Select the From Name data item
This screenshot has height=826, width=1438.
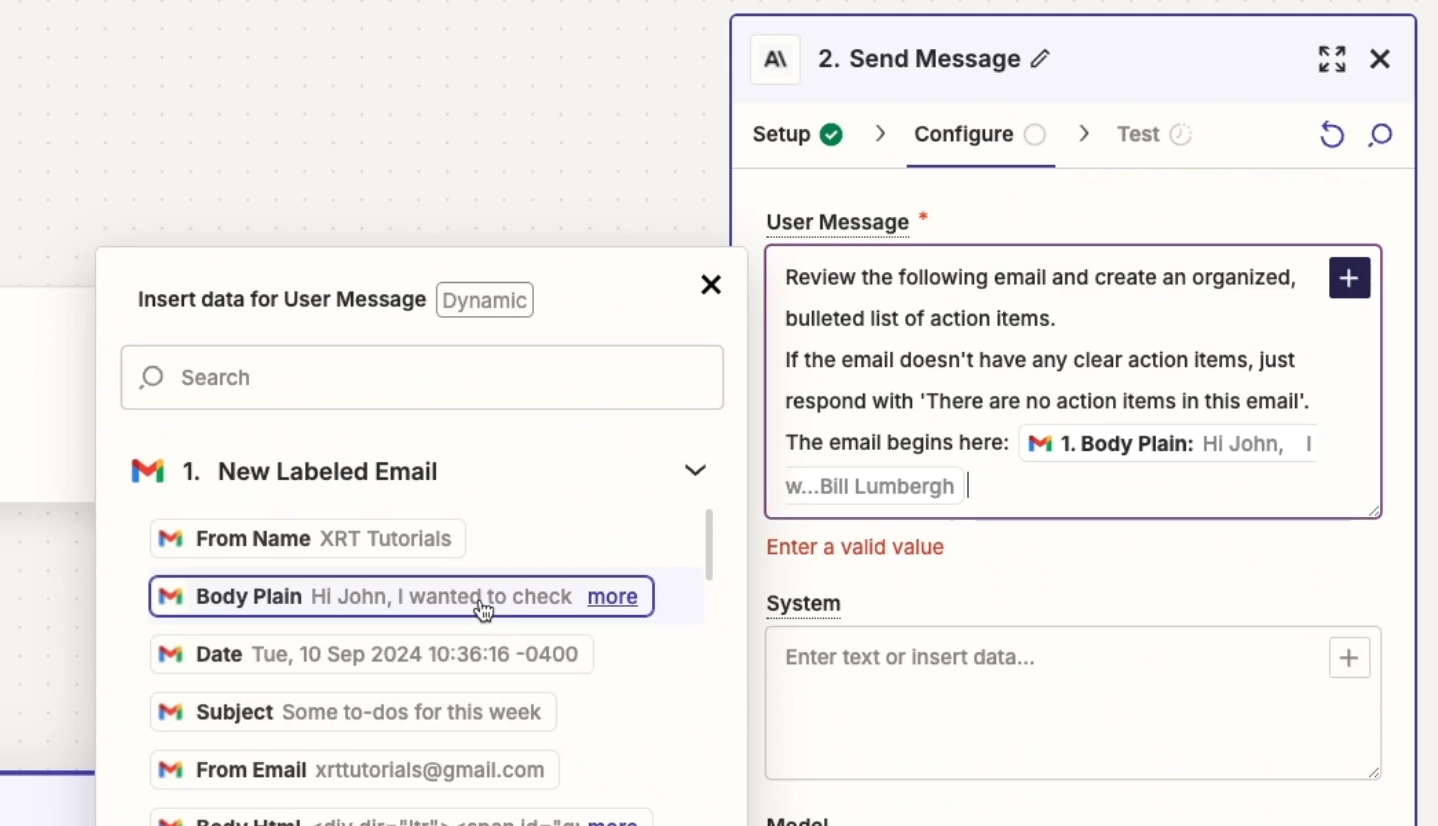point(308,539)
